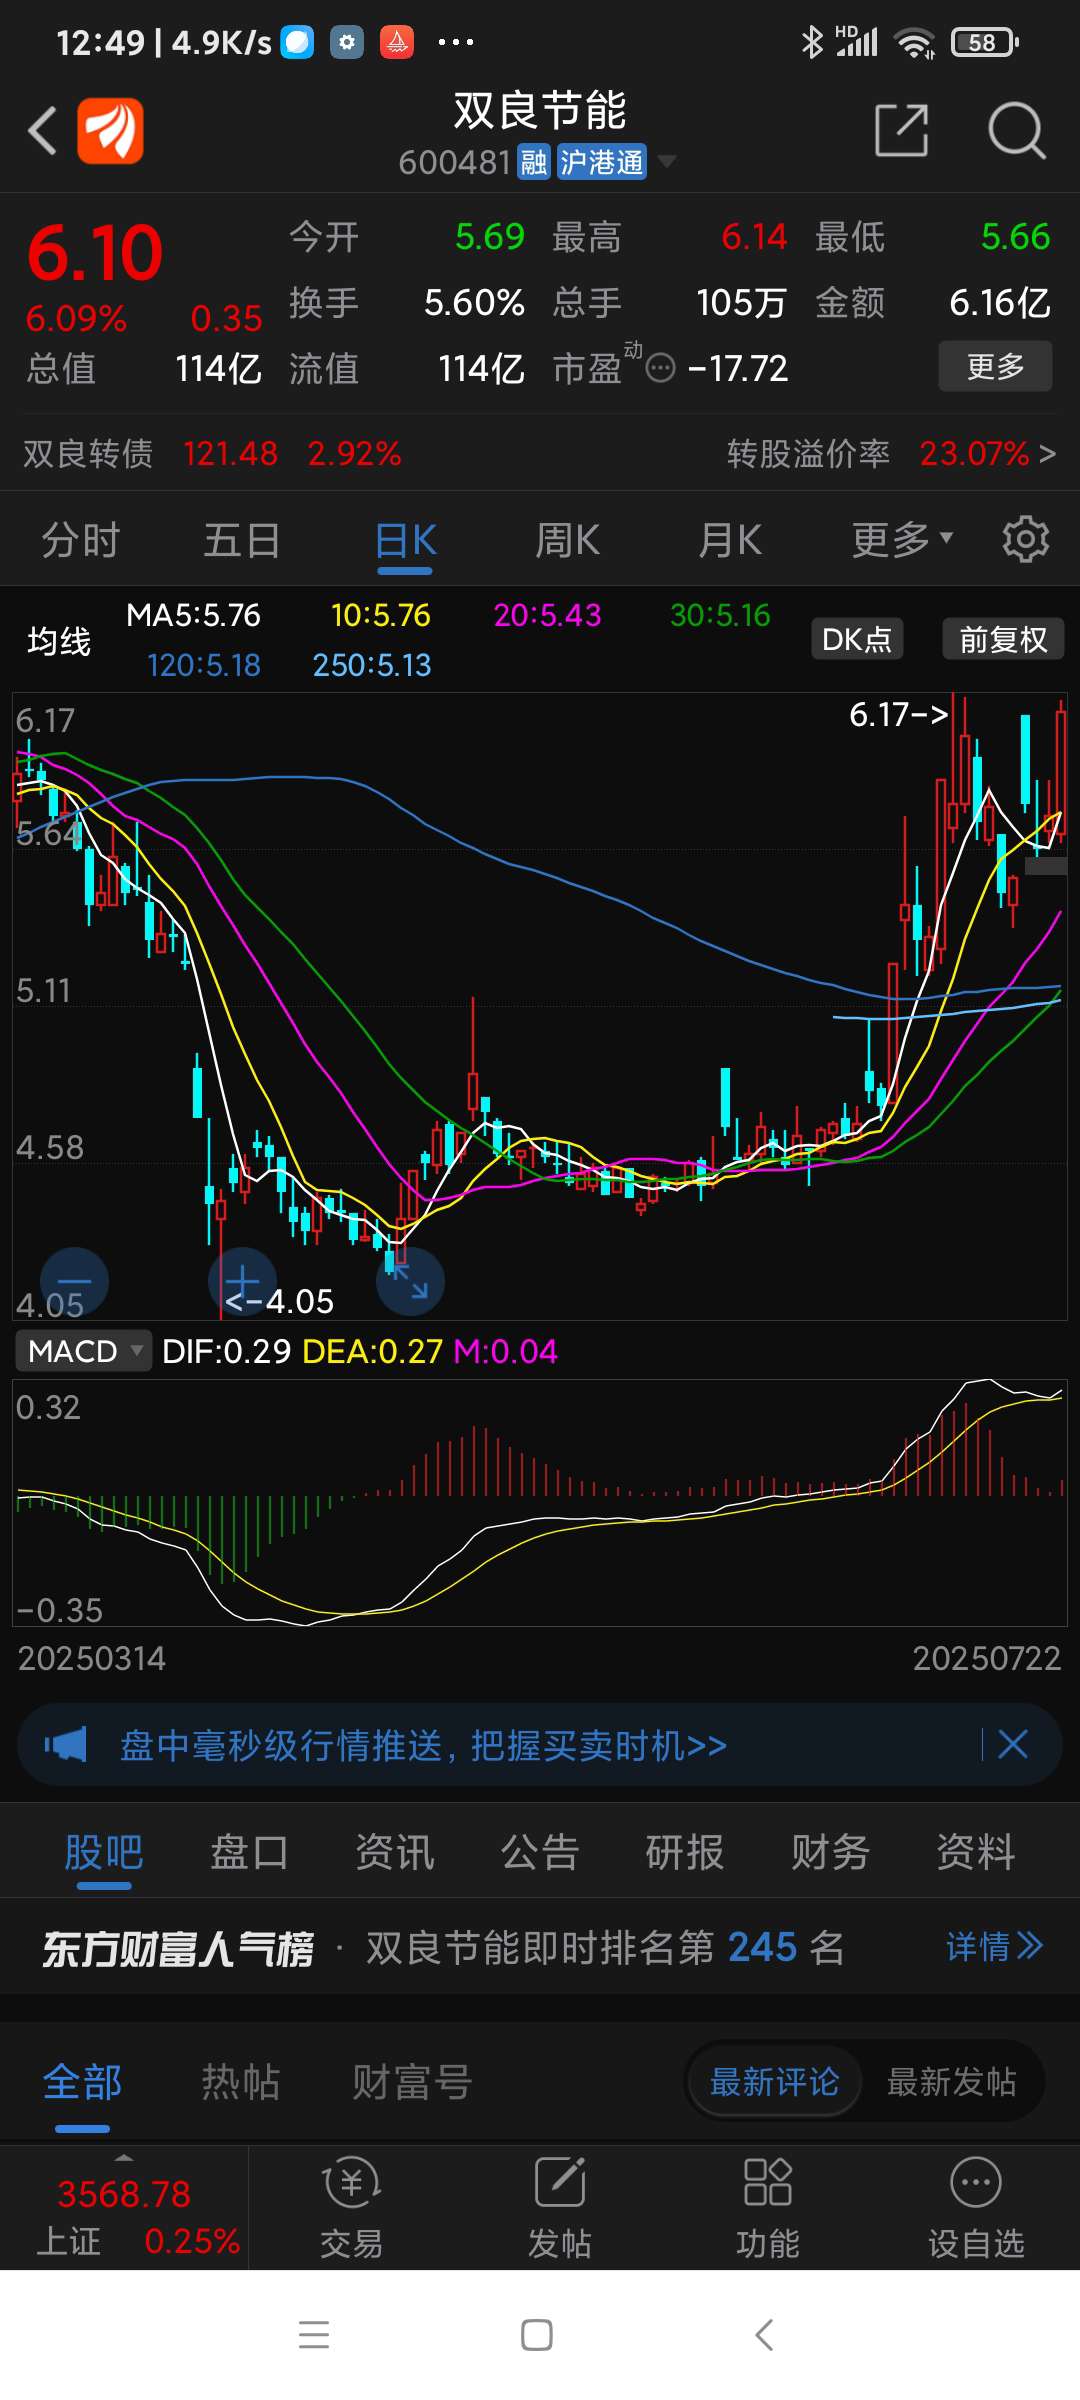
Task: Tap P/E info smiley icon
Action: pyautogui.click(x=660, y=369)
